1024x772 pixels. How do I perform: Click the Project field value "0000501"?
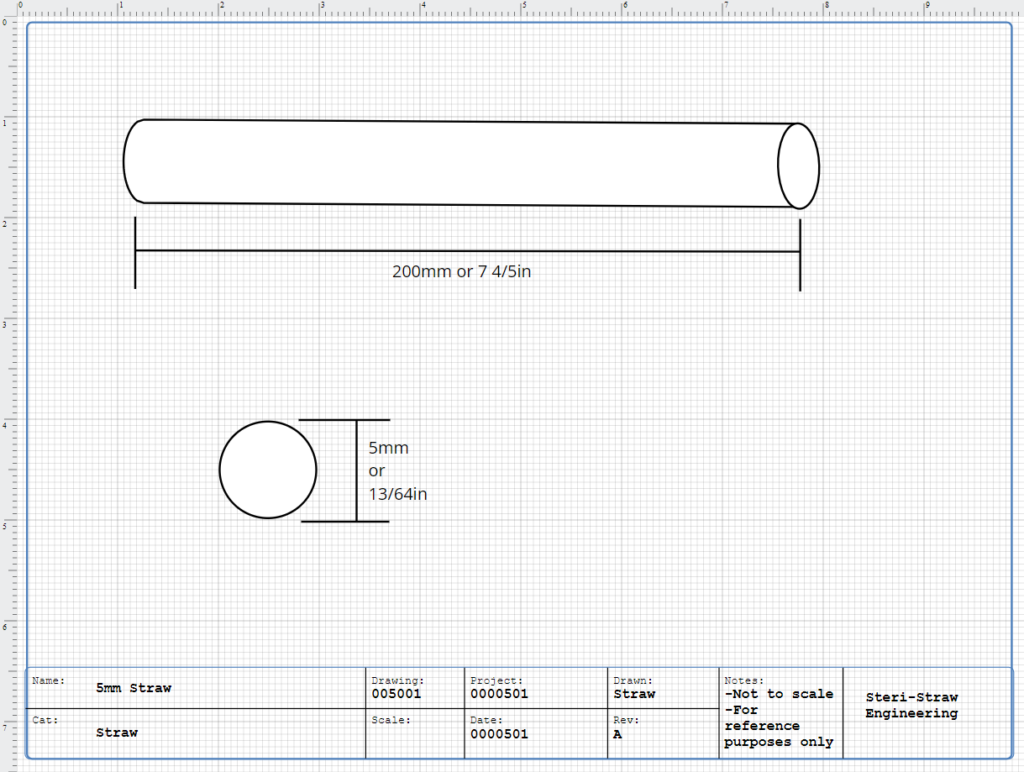pos(499,693)
